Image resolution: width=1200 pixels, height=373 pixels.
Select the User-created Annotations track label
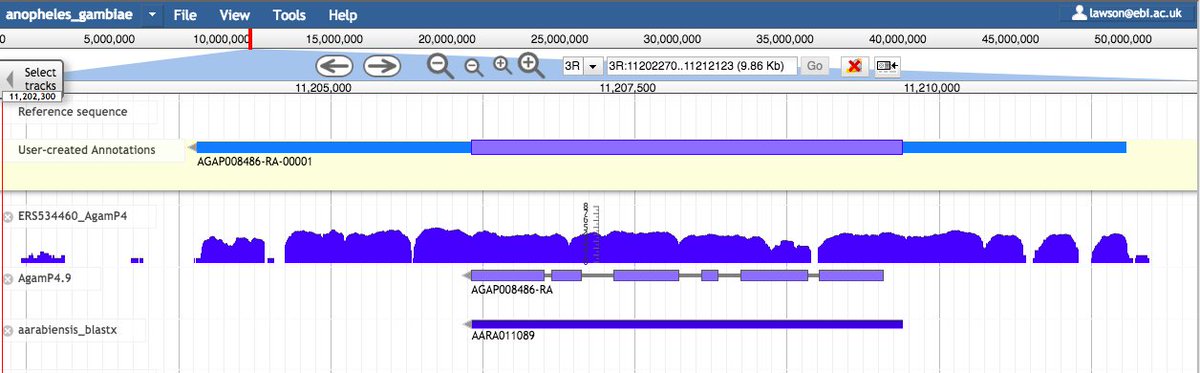(x=87, y=149)
